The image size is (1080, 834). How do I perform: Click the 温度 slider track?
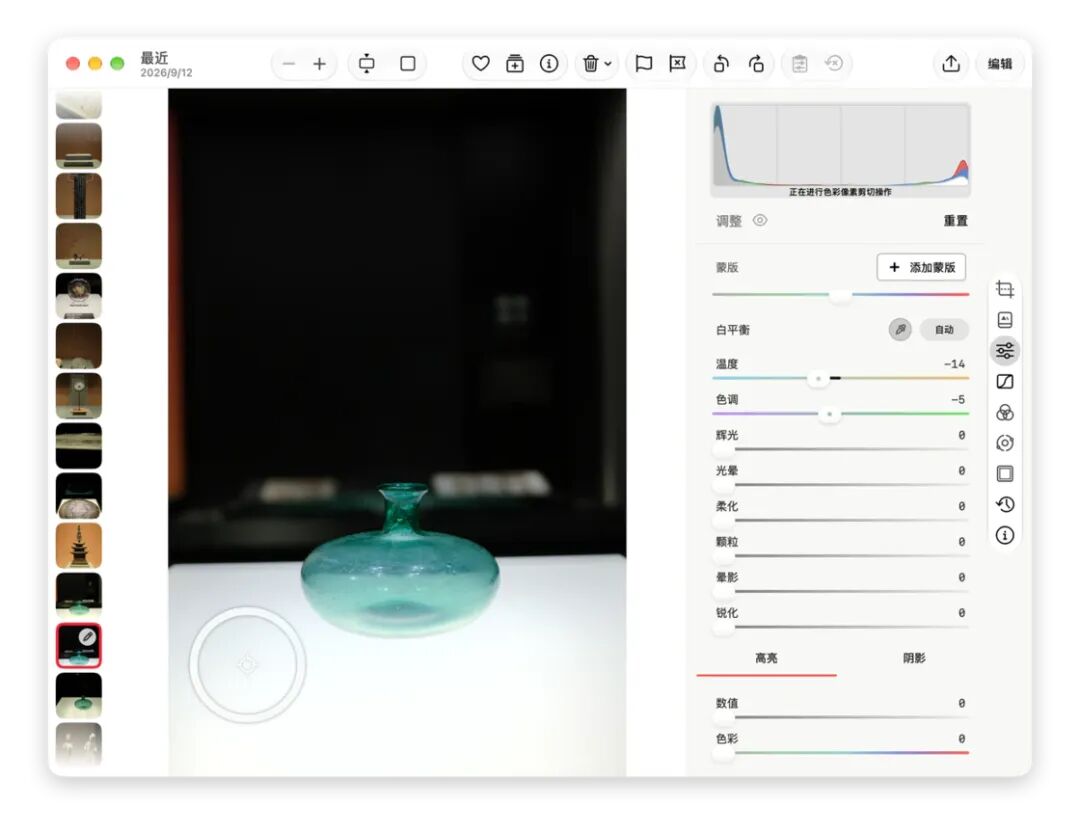840,378
